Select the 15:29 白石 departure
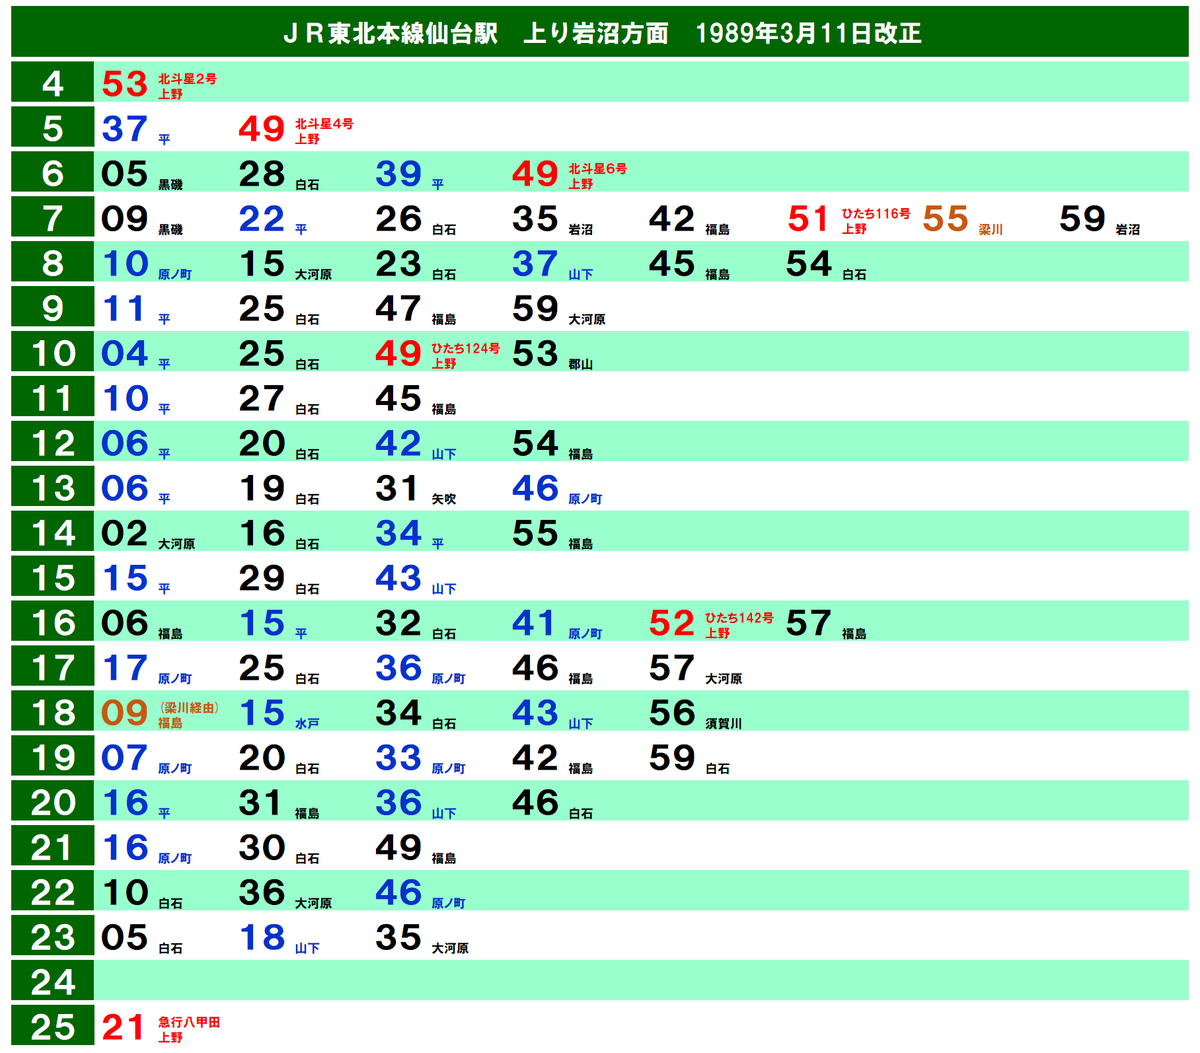 click(x=279, y=579)
